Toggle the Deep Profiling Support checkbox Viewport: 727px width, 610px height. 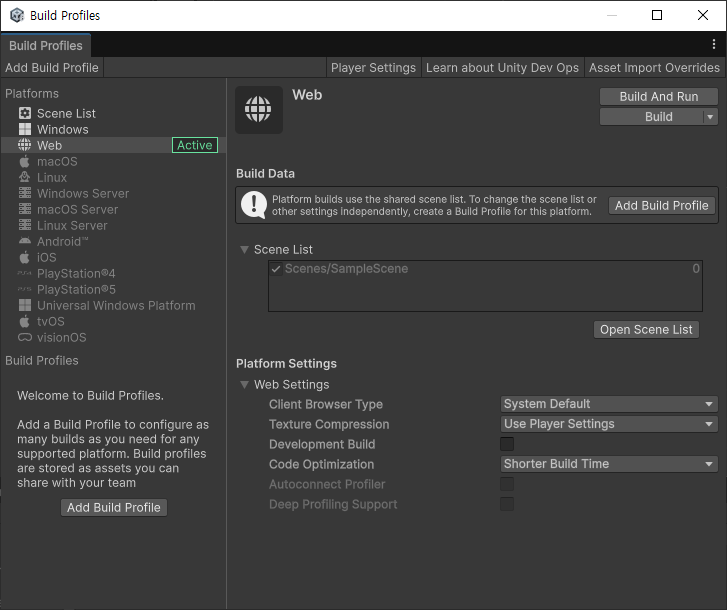pyautogui.click(x=507, y=504)
